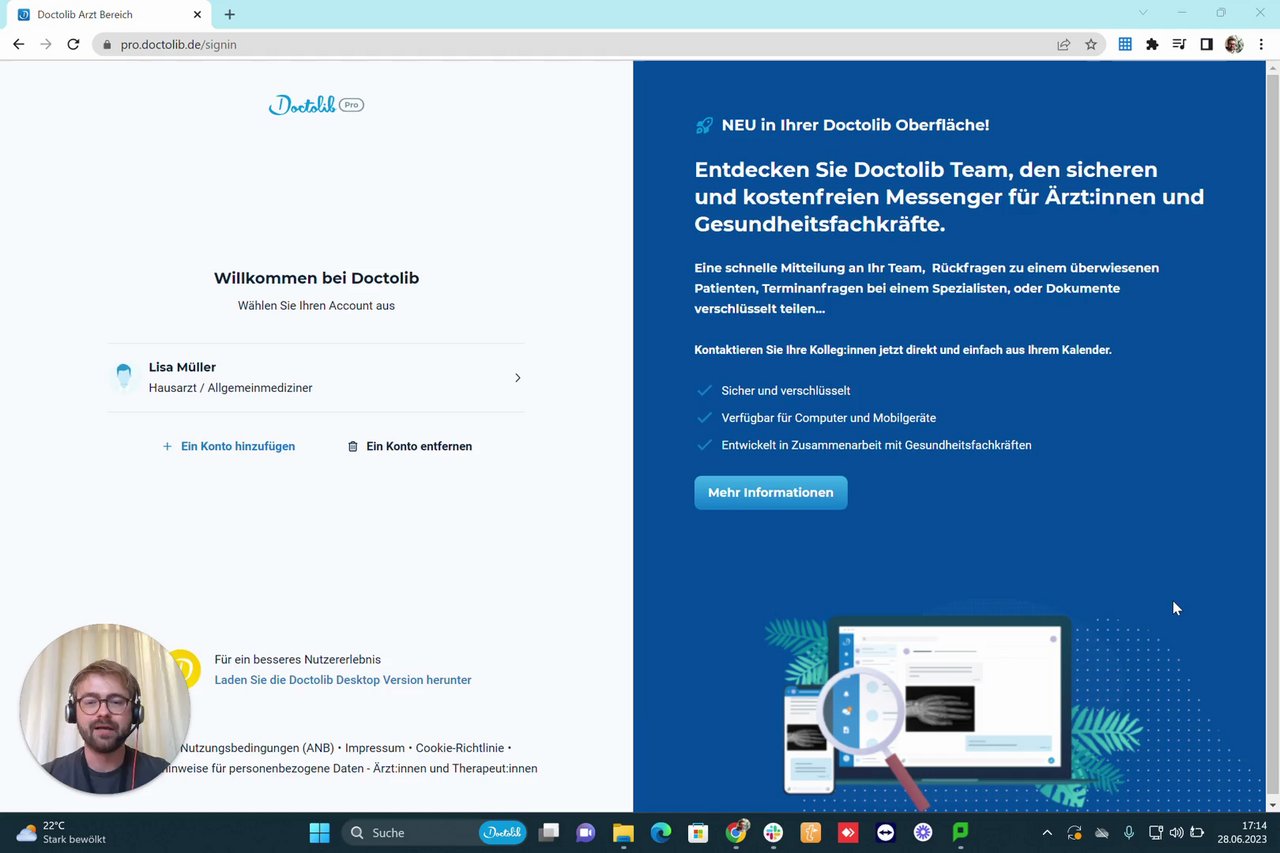Open Task View in taskbar
Image resolution: width=1280 pixels, height=853 pixels.
tap(548, 832)
